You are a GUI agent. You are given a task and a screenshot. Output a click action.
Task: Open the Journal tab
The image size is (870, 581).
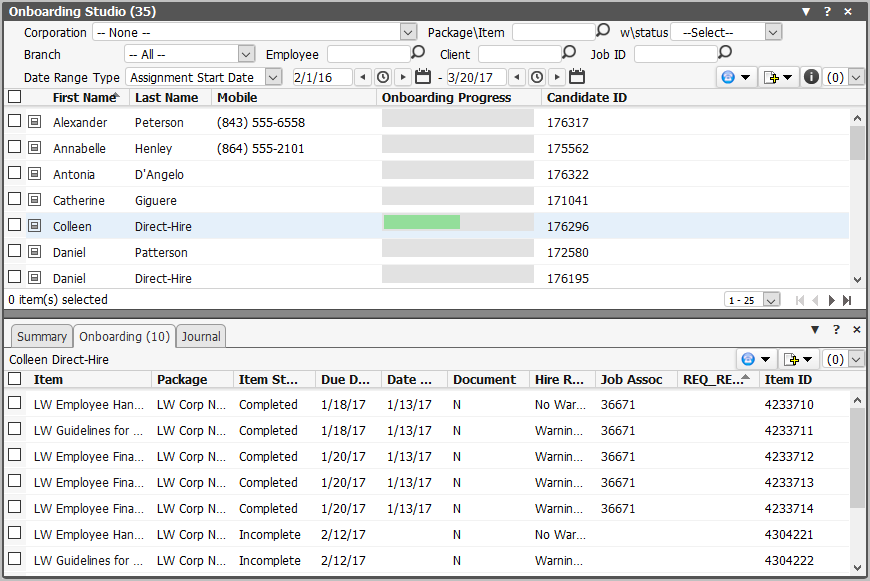[201, 337]
